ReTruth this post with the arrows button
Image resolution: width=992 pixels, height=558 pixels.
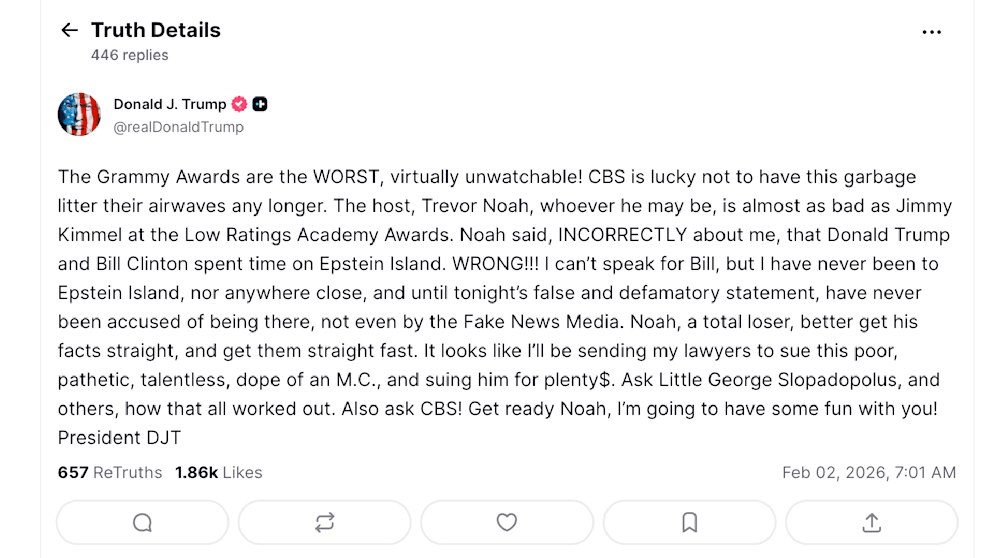(x=324, y=522)
